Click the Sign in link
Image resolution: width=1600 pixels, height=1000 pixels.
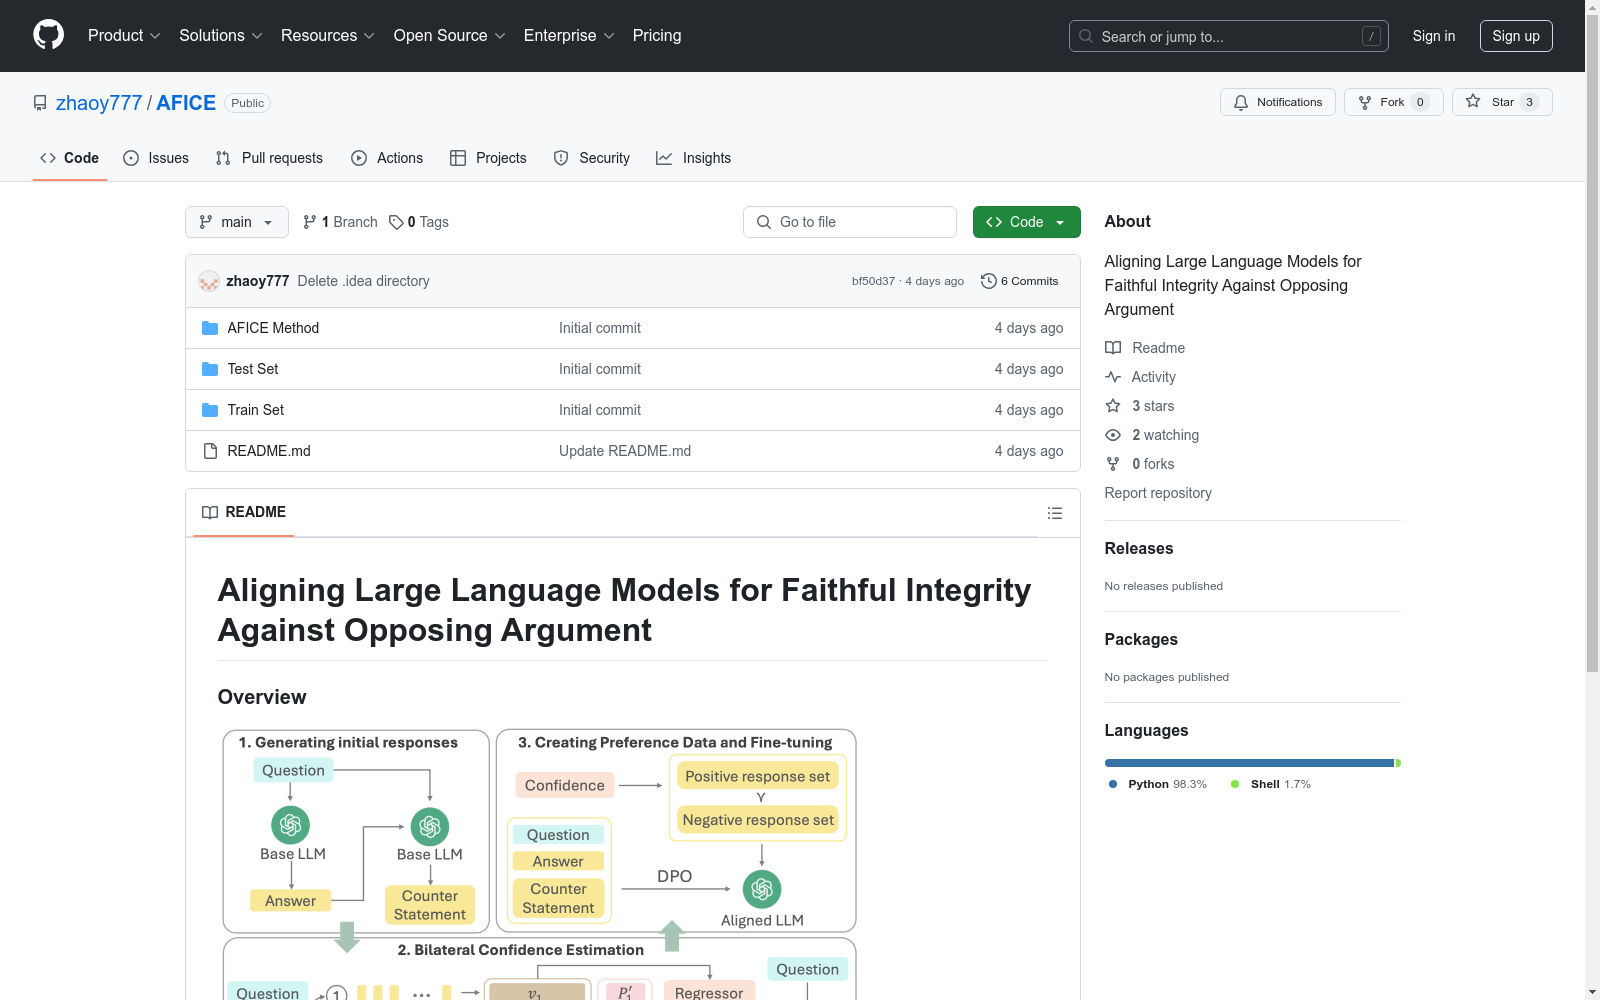click(1434, 36)
